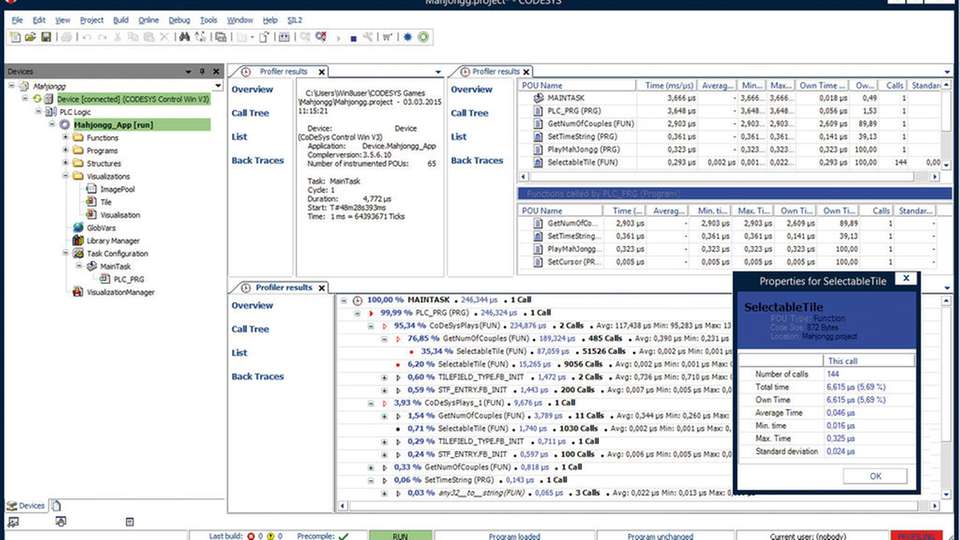960x540 pixels.
Task: Close the Devices panel
Action: [x=216, y=72]
